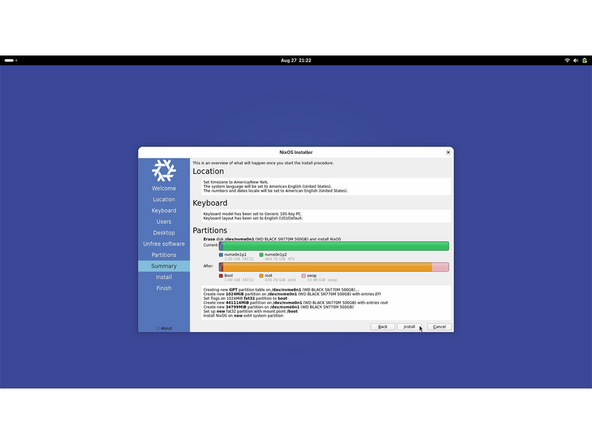
Task: Open the Aug 27 clock menu
Action: pos(296,60)
